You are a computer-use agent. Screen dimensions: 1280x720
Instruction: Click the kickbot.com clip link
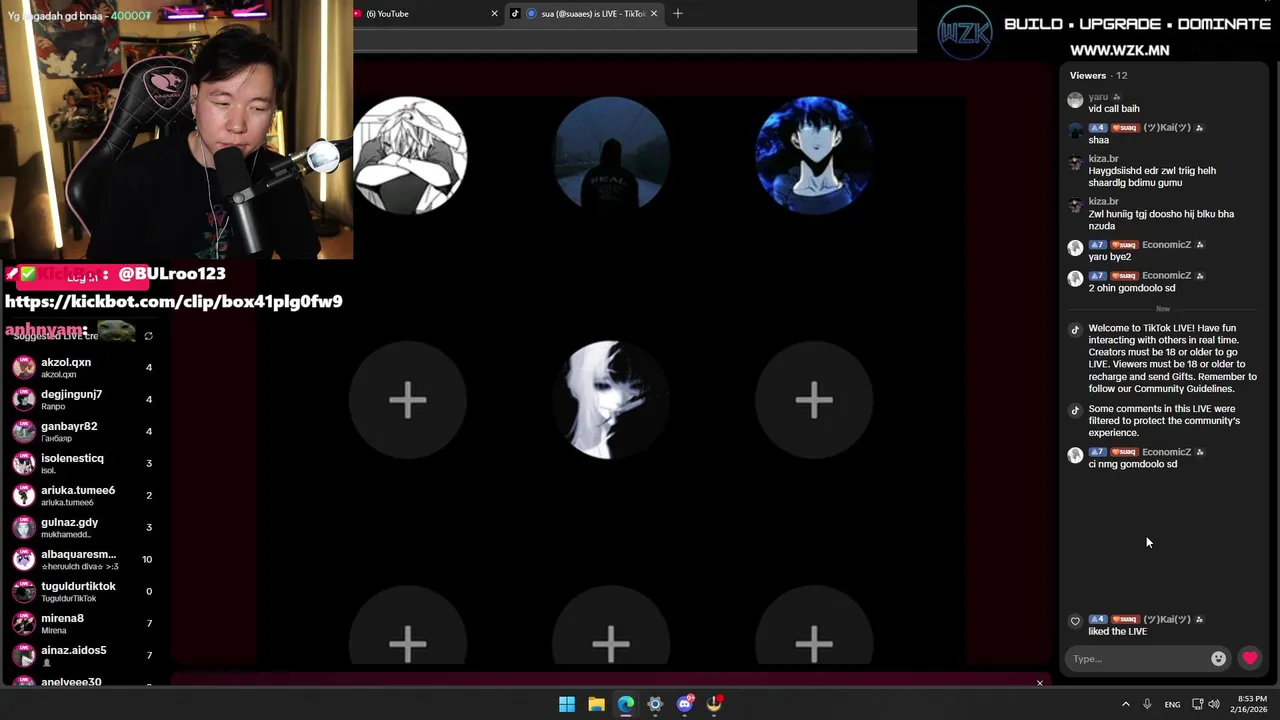174,301
